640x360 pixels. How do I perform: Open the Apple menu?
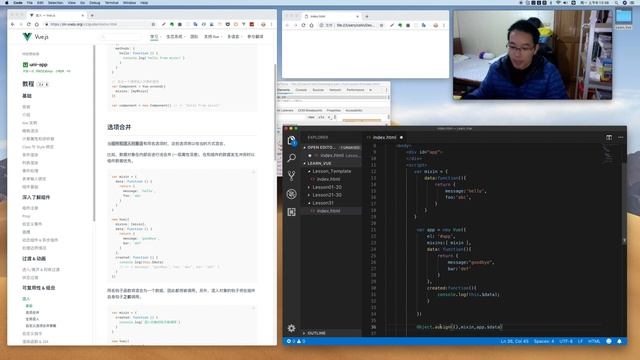click(7, 2)
